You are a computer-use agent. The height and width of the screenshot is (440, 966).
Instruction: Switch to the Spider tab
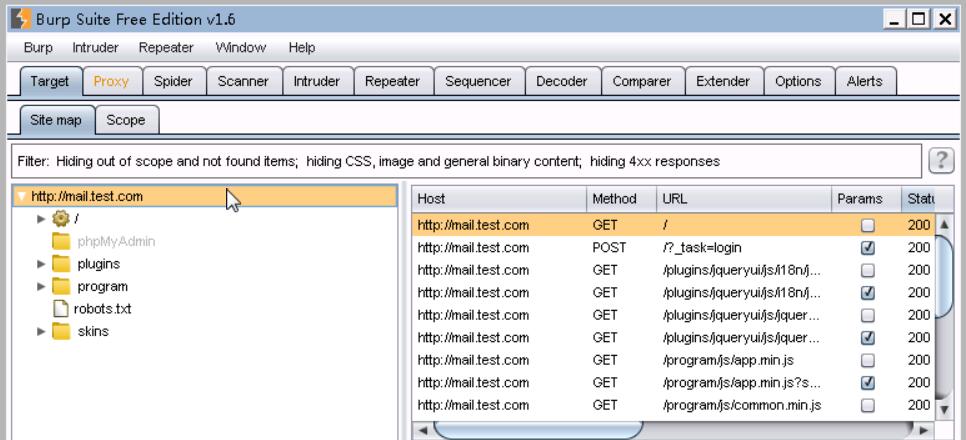pos(173,81)
